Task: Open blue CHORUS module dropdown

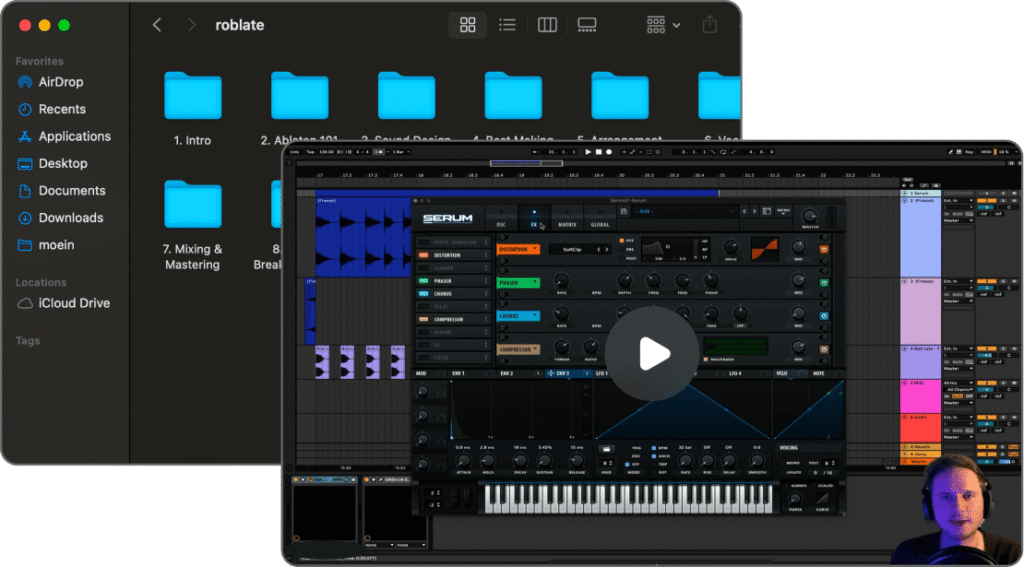Action: [519, 316]
